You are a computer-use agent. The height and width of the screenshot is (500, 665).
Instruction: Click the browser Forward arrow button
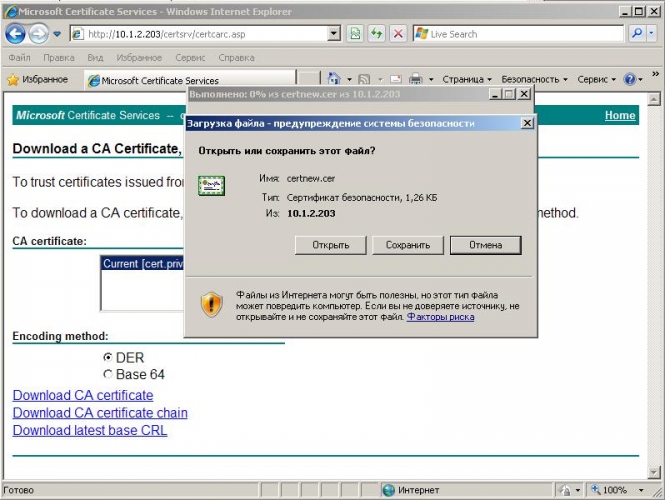tap(38, 34)
